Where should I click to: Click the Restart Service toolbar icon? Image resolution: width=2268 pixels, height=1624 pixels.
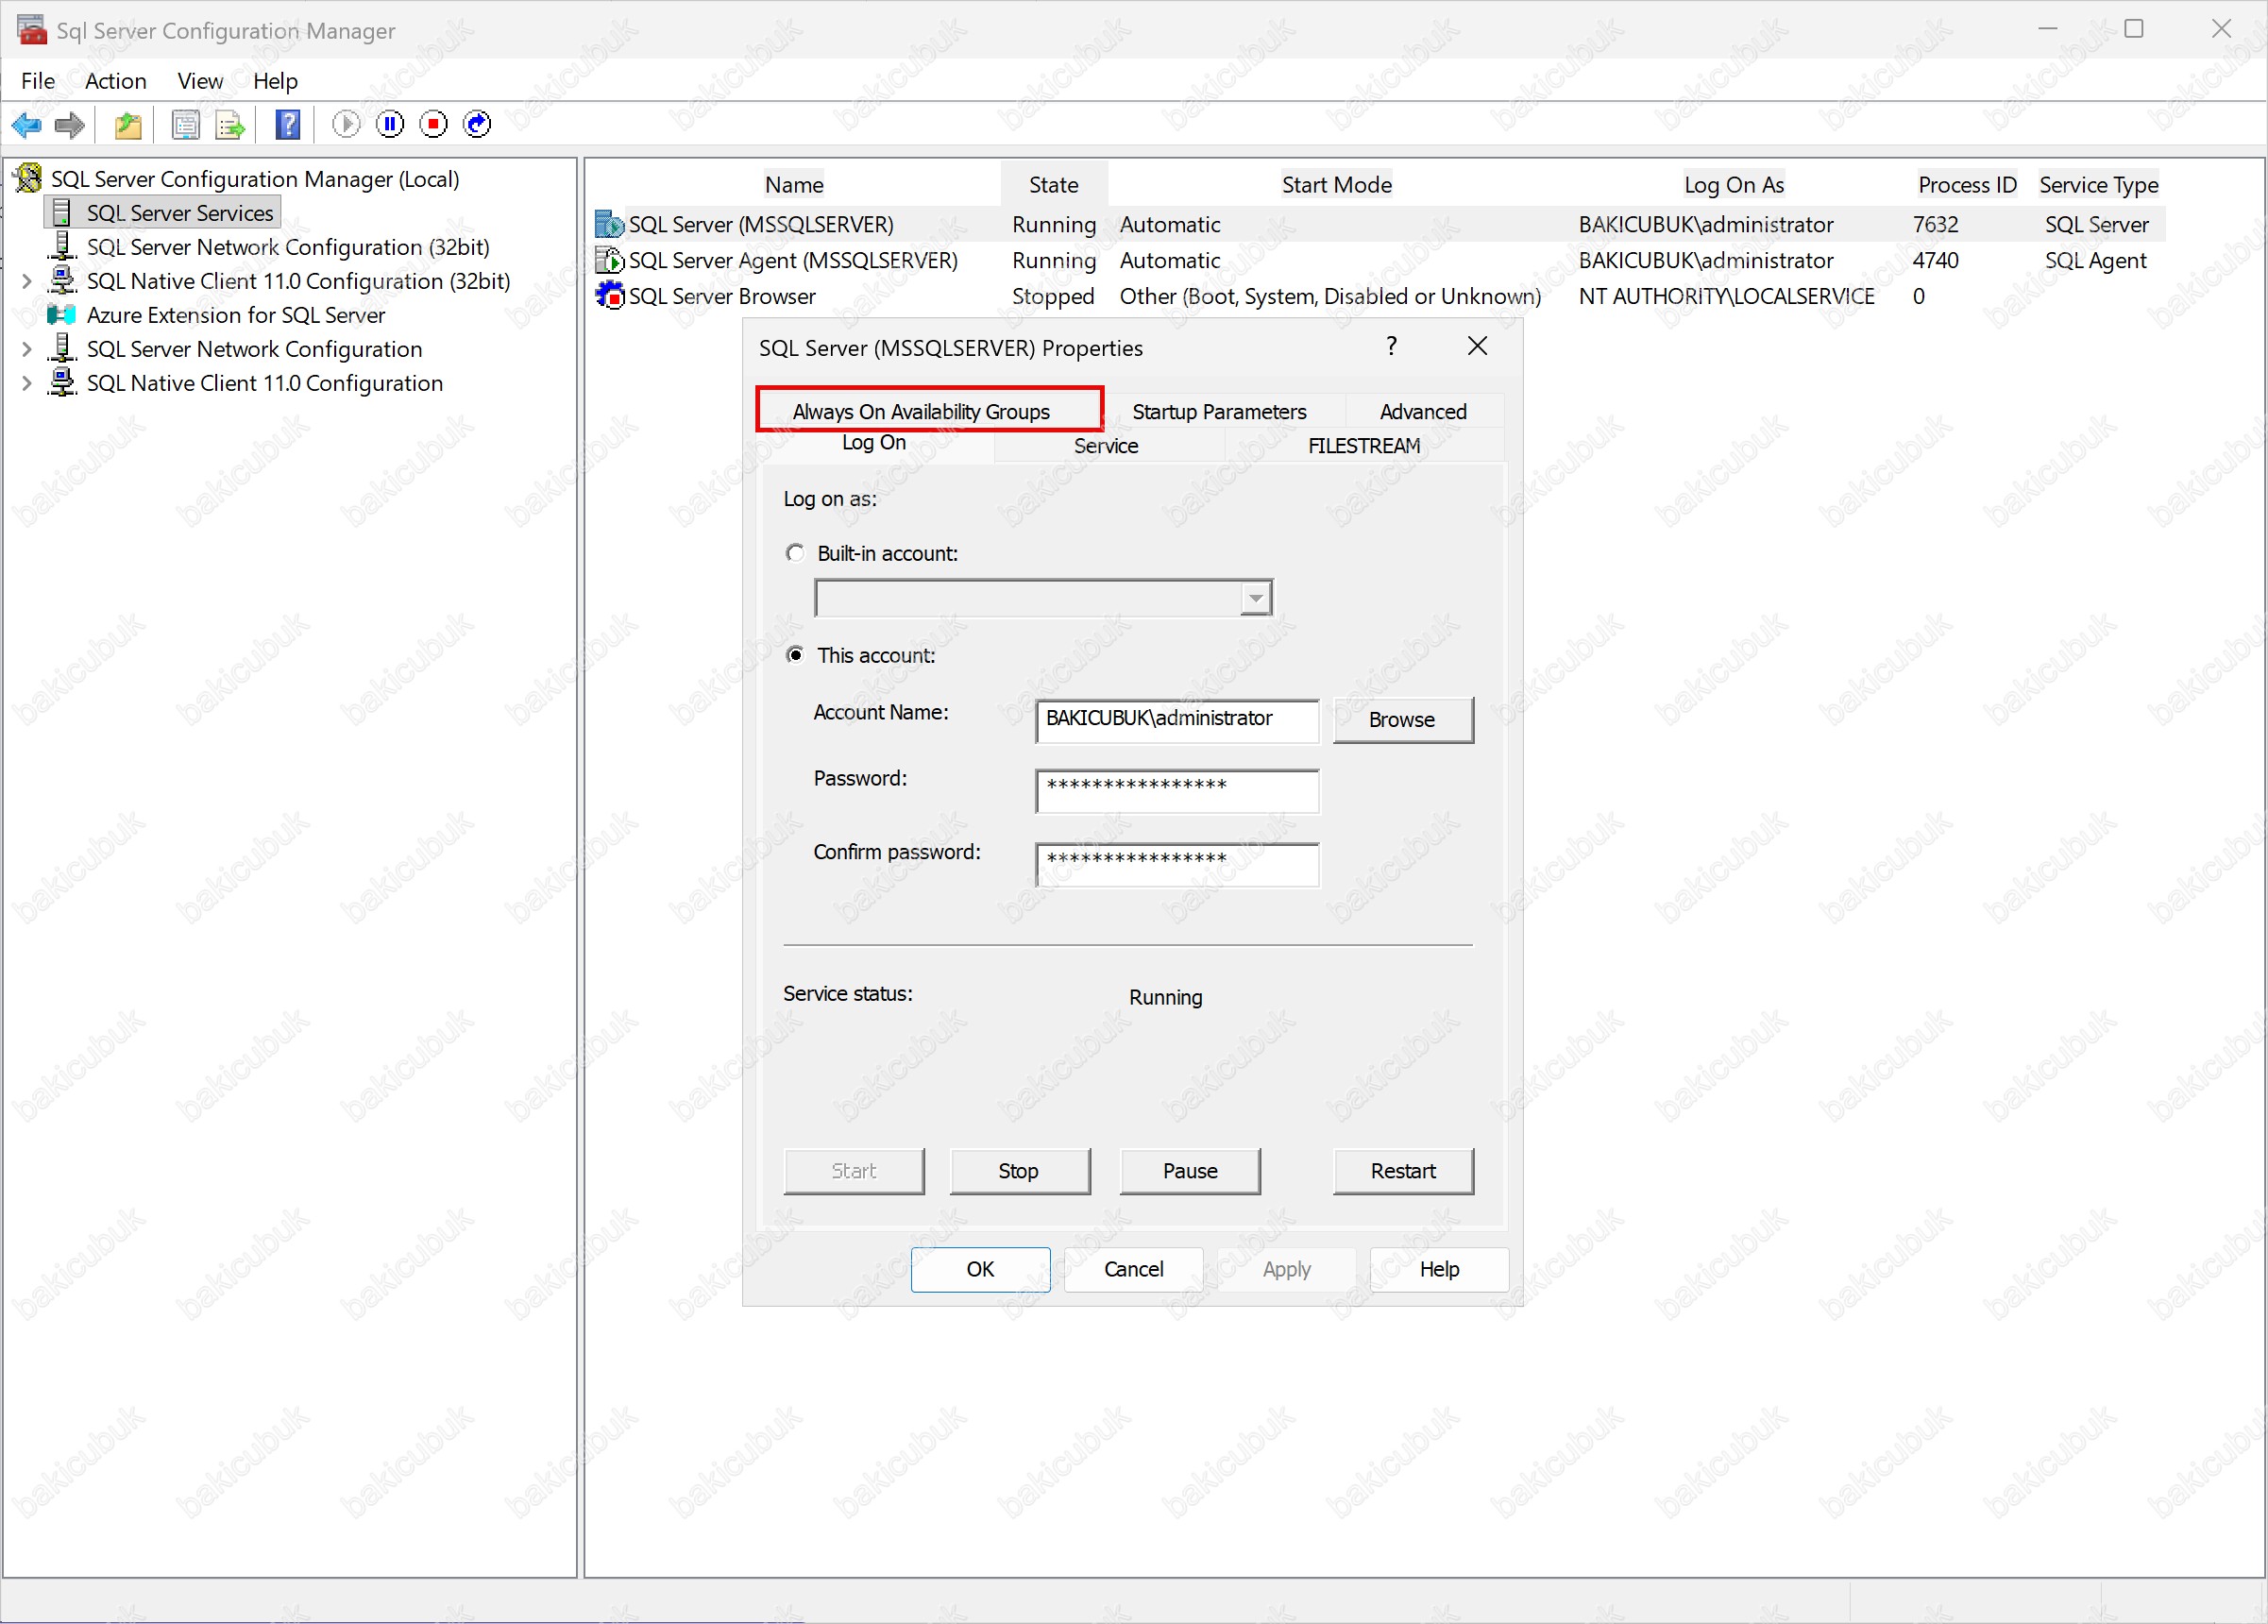click(478, 124)
